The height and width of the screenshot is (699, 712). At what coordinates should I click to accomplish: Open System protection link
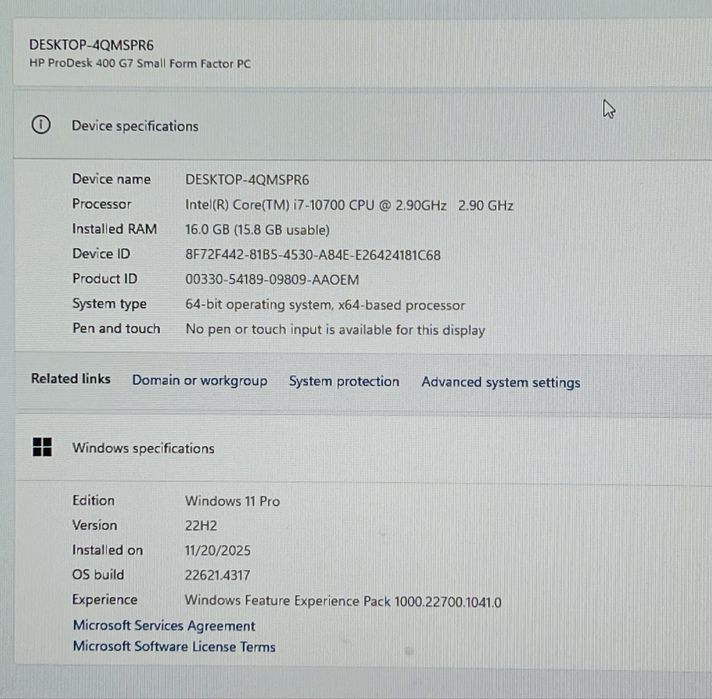coord(344,382)
